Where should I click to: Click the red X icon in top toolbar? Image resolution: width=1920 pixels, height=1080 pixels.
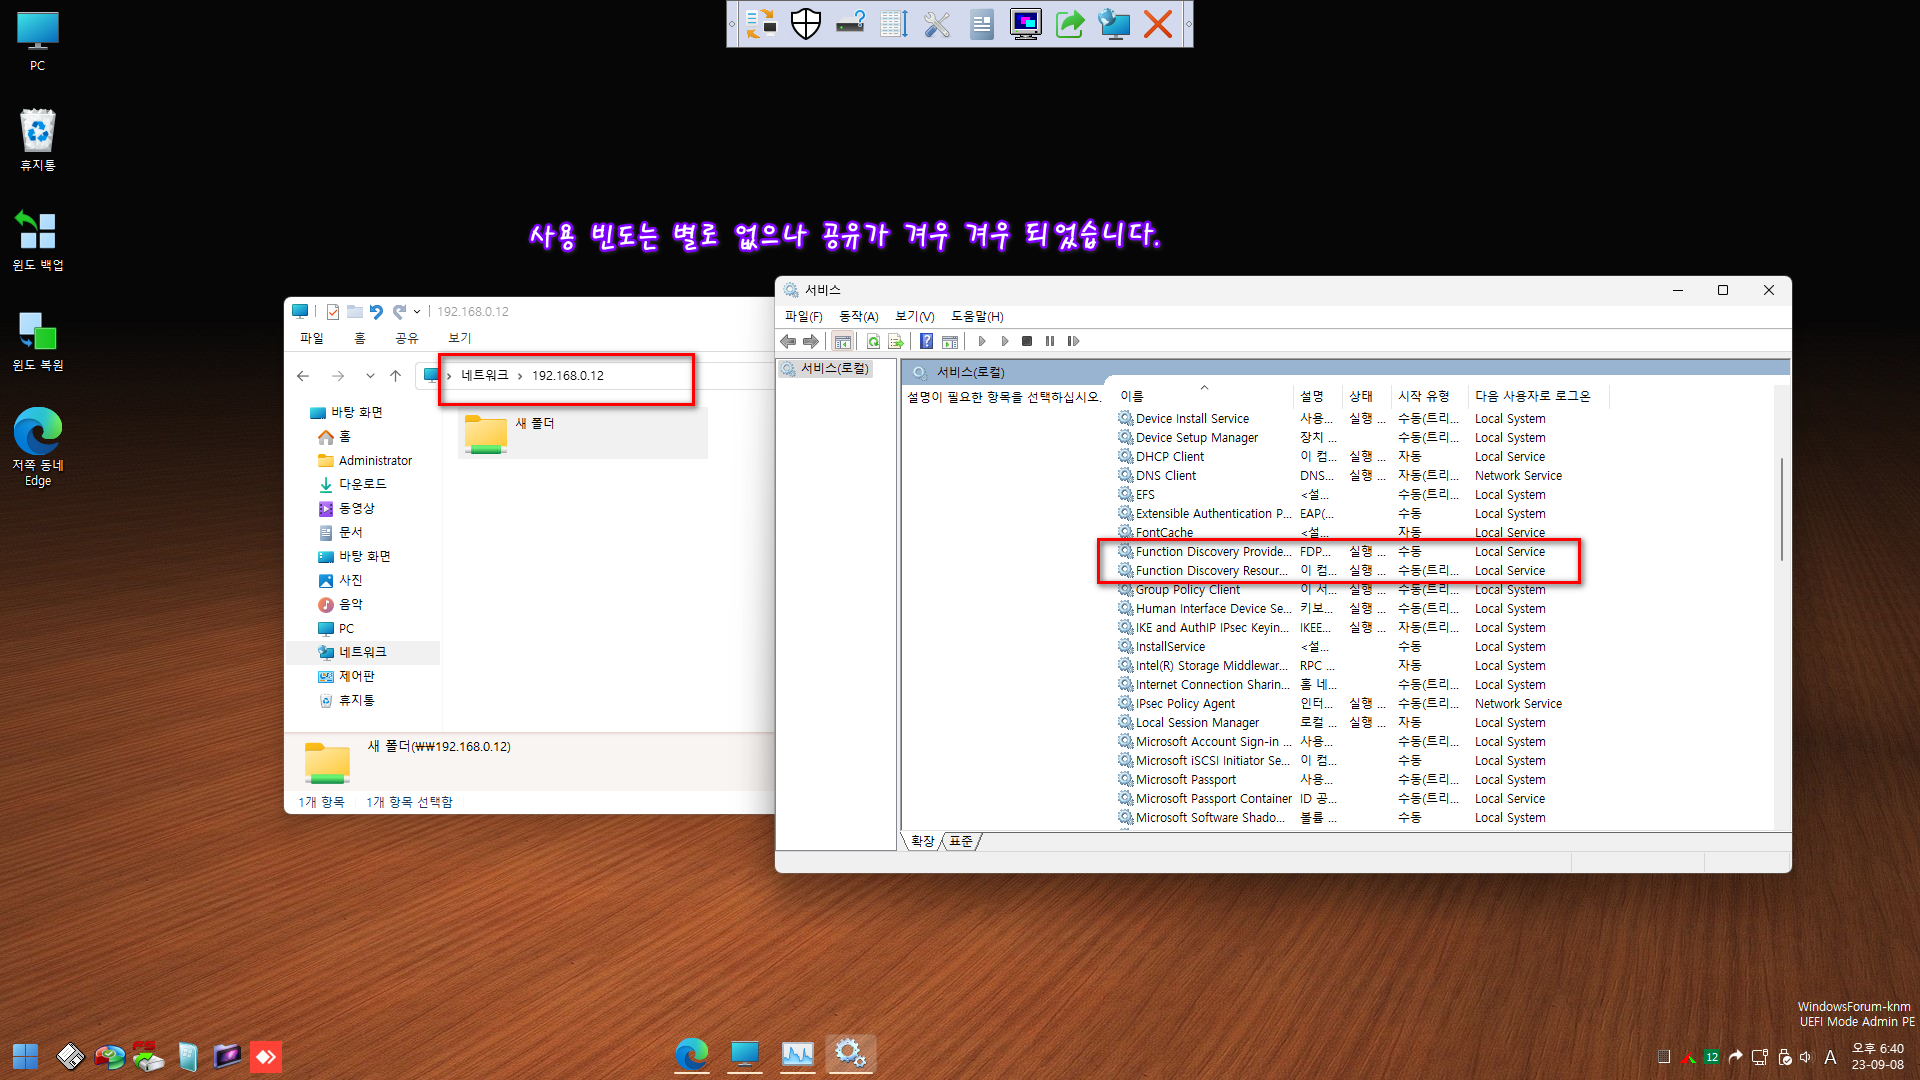click(1158, 23)
